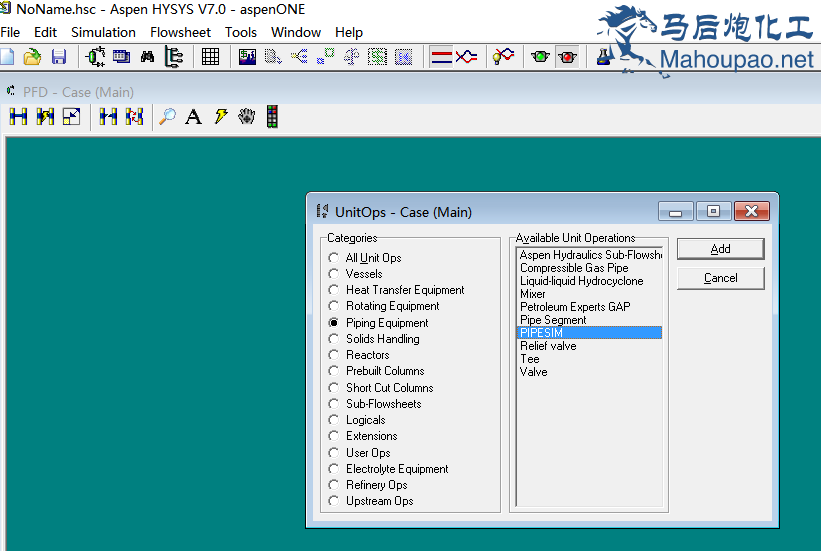This screenshot has width=821, height=551.
Task: Open the Tools menu
Action: tap(241, 32)
